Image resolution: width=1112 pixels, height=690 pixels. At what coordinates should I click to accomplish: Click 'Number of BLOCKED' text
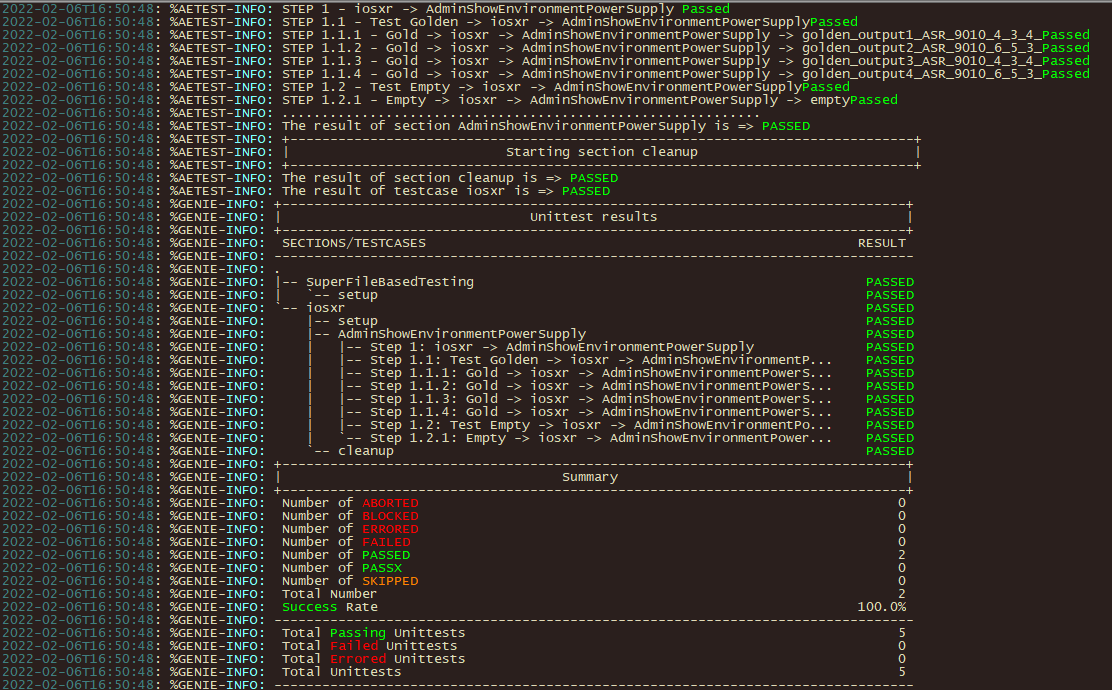350,516
